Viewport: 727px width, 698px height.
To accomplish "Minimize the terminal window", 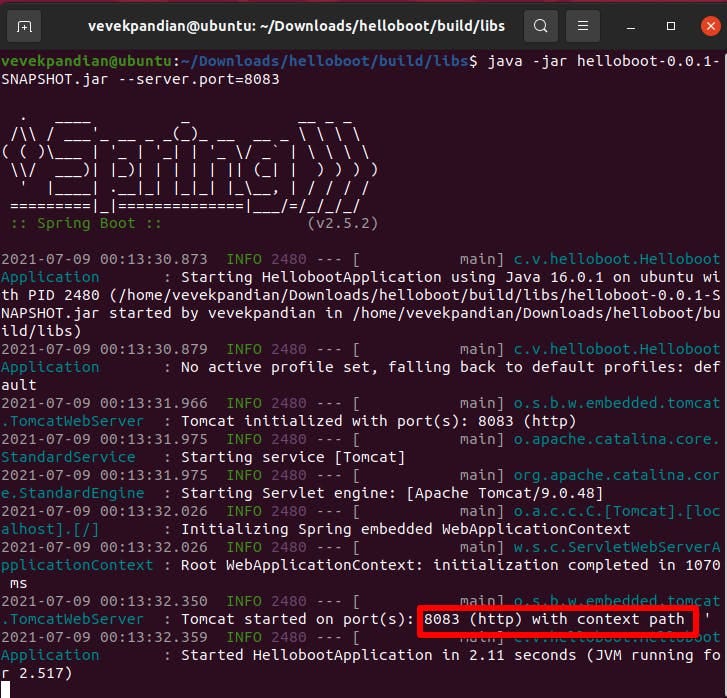I will pyautogui.click(x=631, y=27).
